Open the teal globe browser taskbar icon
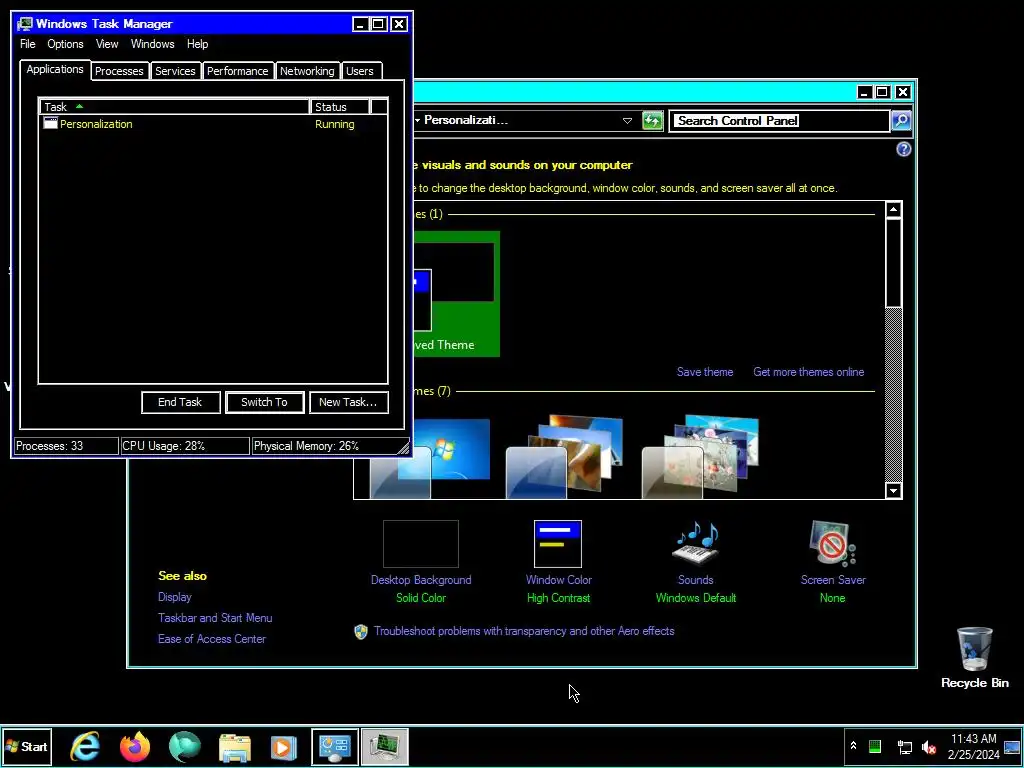Image resolution: width=1024 pixels, height=768 pixels. 185,746
